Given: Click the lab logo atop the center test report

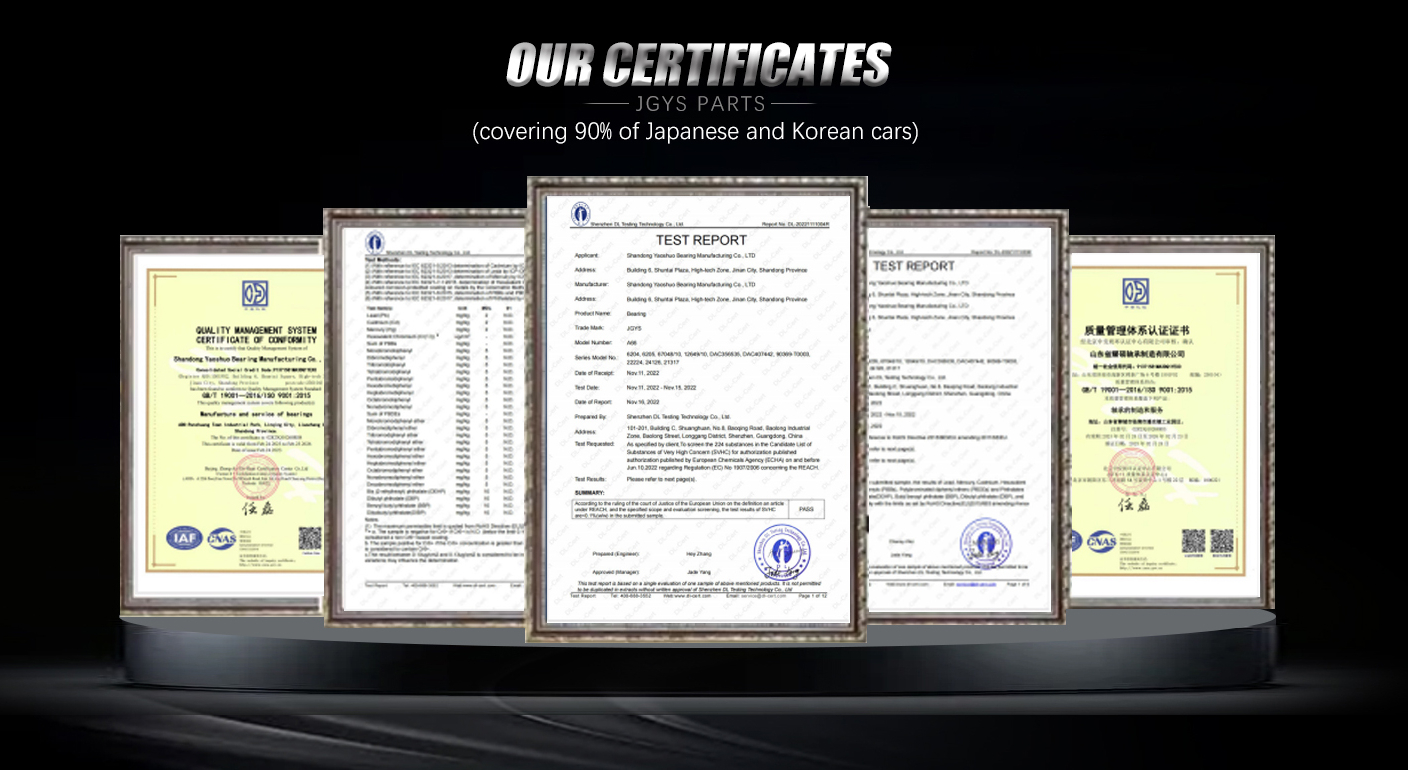Looking at the screenshot, I should (x=581, y=213).
